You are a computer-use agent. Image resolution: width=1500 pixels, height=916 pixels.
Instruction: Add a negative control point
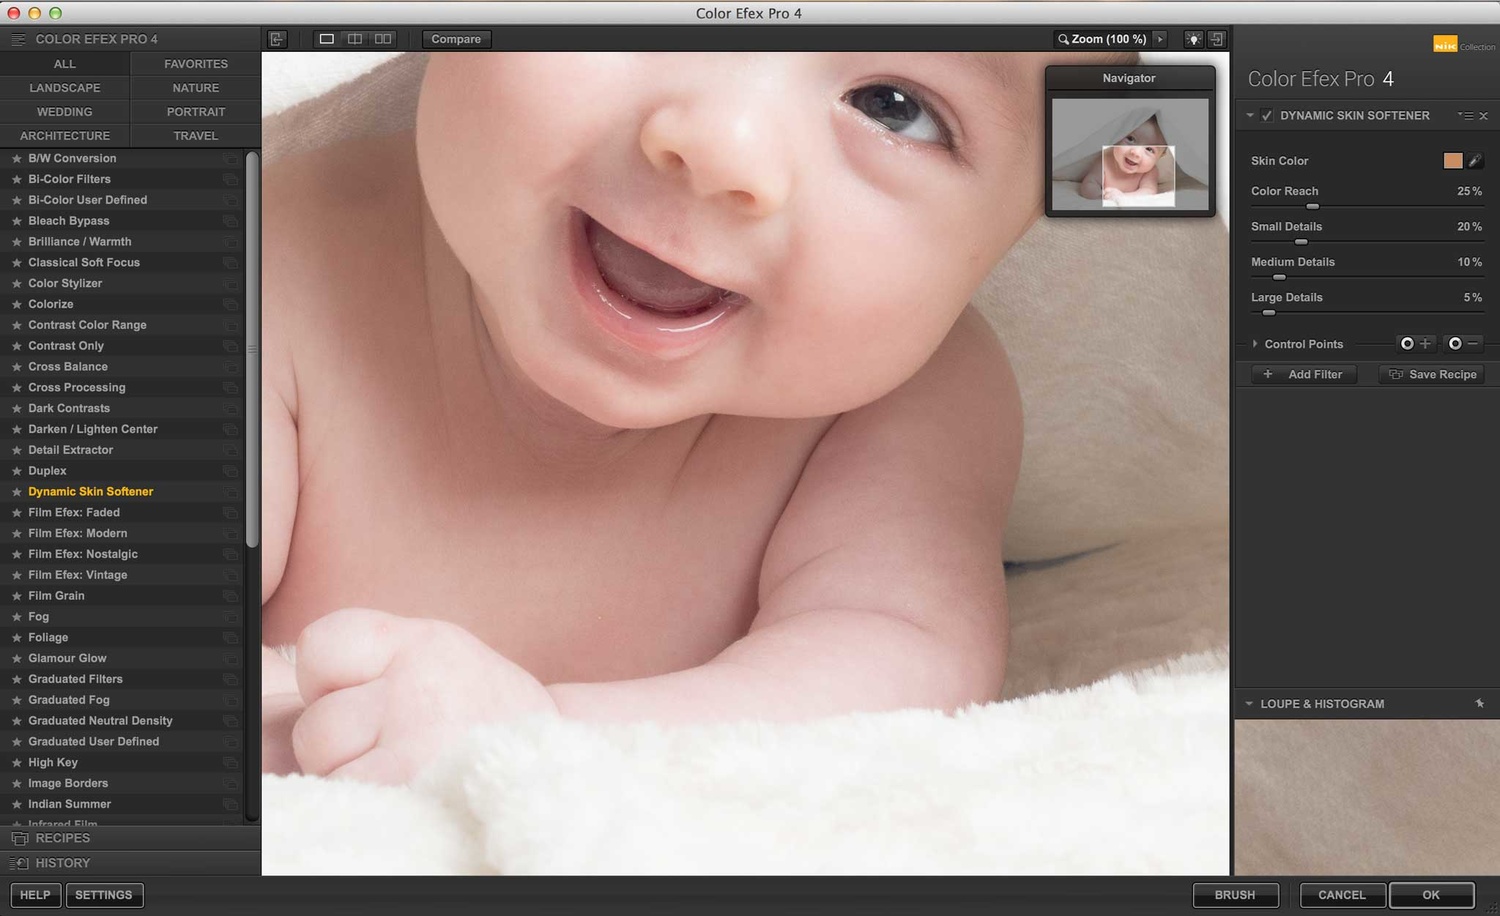pos(1463,344)
